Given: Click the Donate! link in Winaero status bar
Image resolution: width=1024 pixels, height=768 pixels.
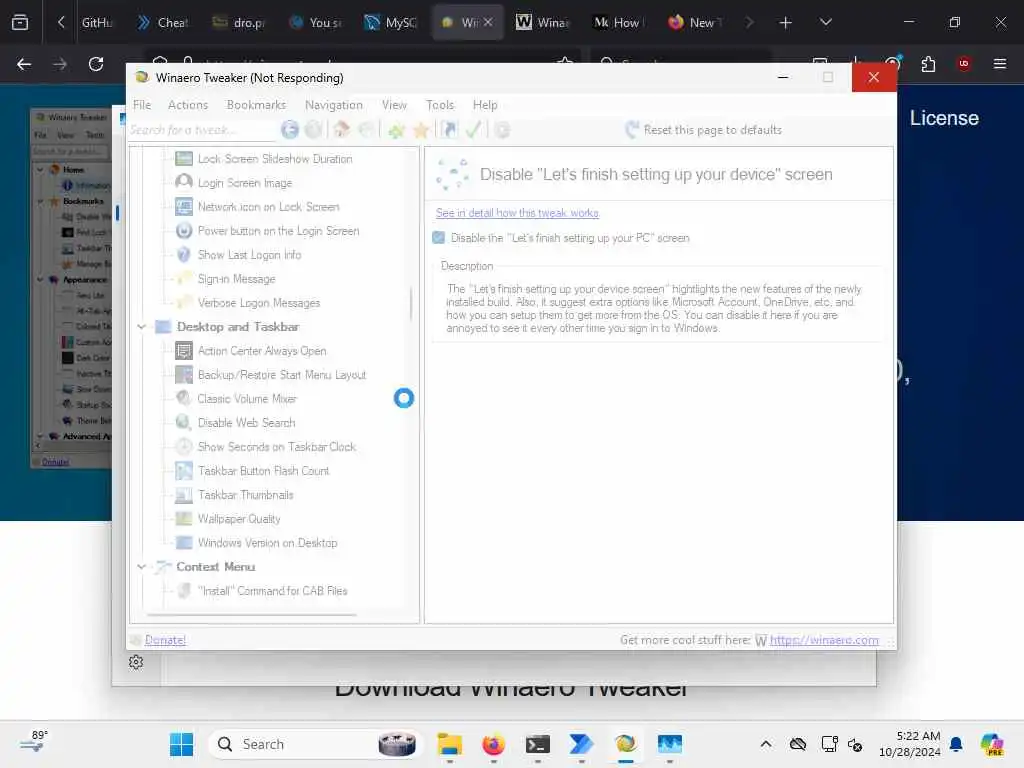Looking at the screenshot, I should point(165,640).
